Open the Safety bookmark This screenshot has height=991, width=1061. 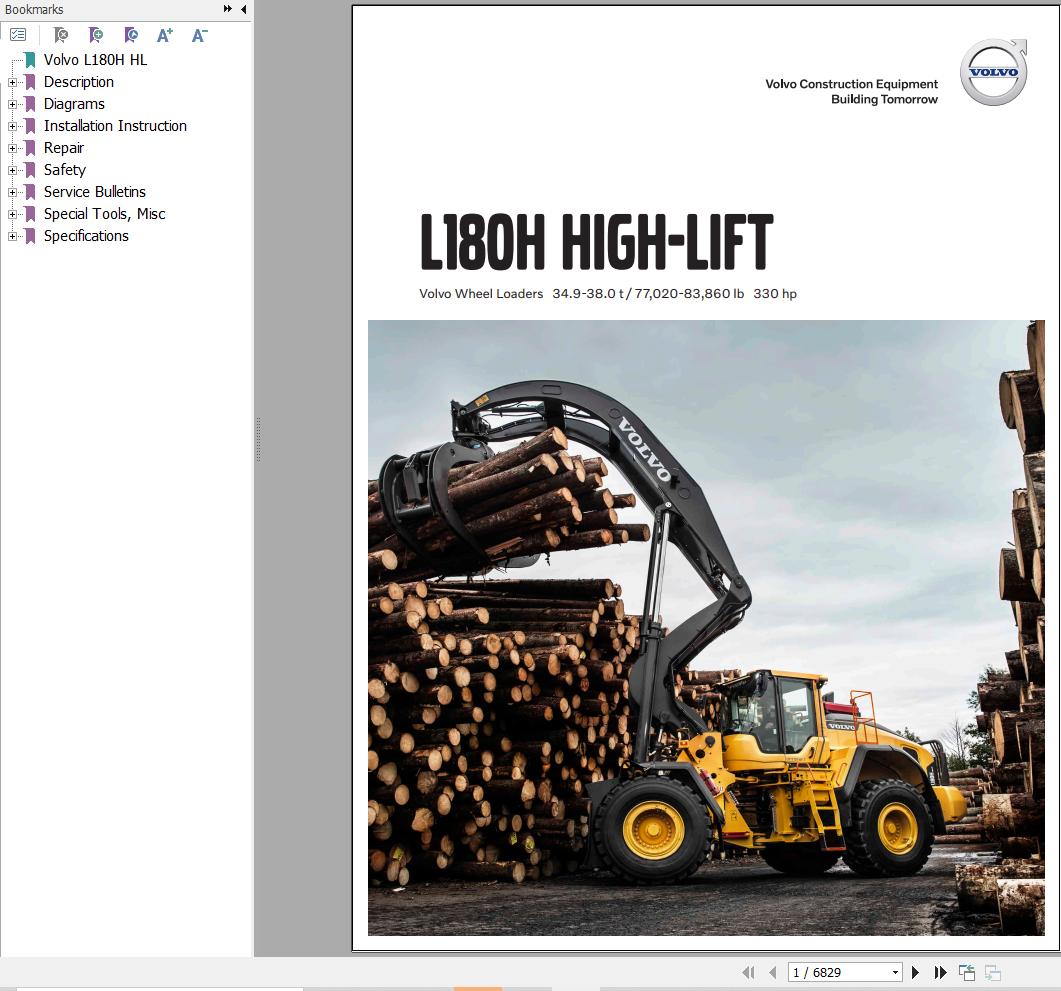click(x=64, y=170)
